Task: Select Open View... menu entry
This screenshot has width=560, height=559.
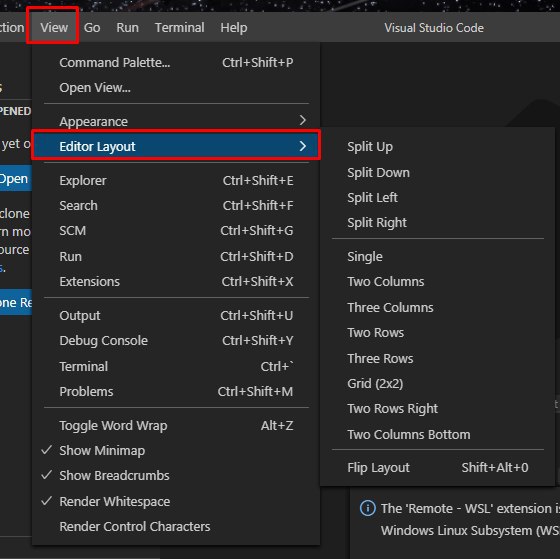Action: point(176,88)
